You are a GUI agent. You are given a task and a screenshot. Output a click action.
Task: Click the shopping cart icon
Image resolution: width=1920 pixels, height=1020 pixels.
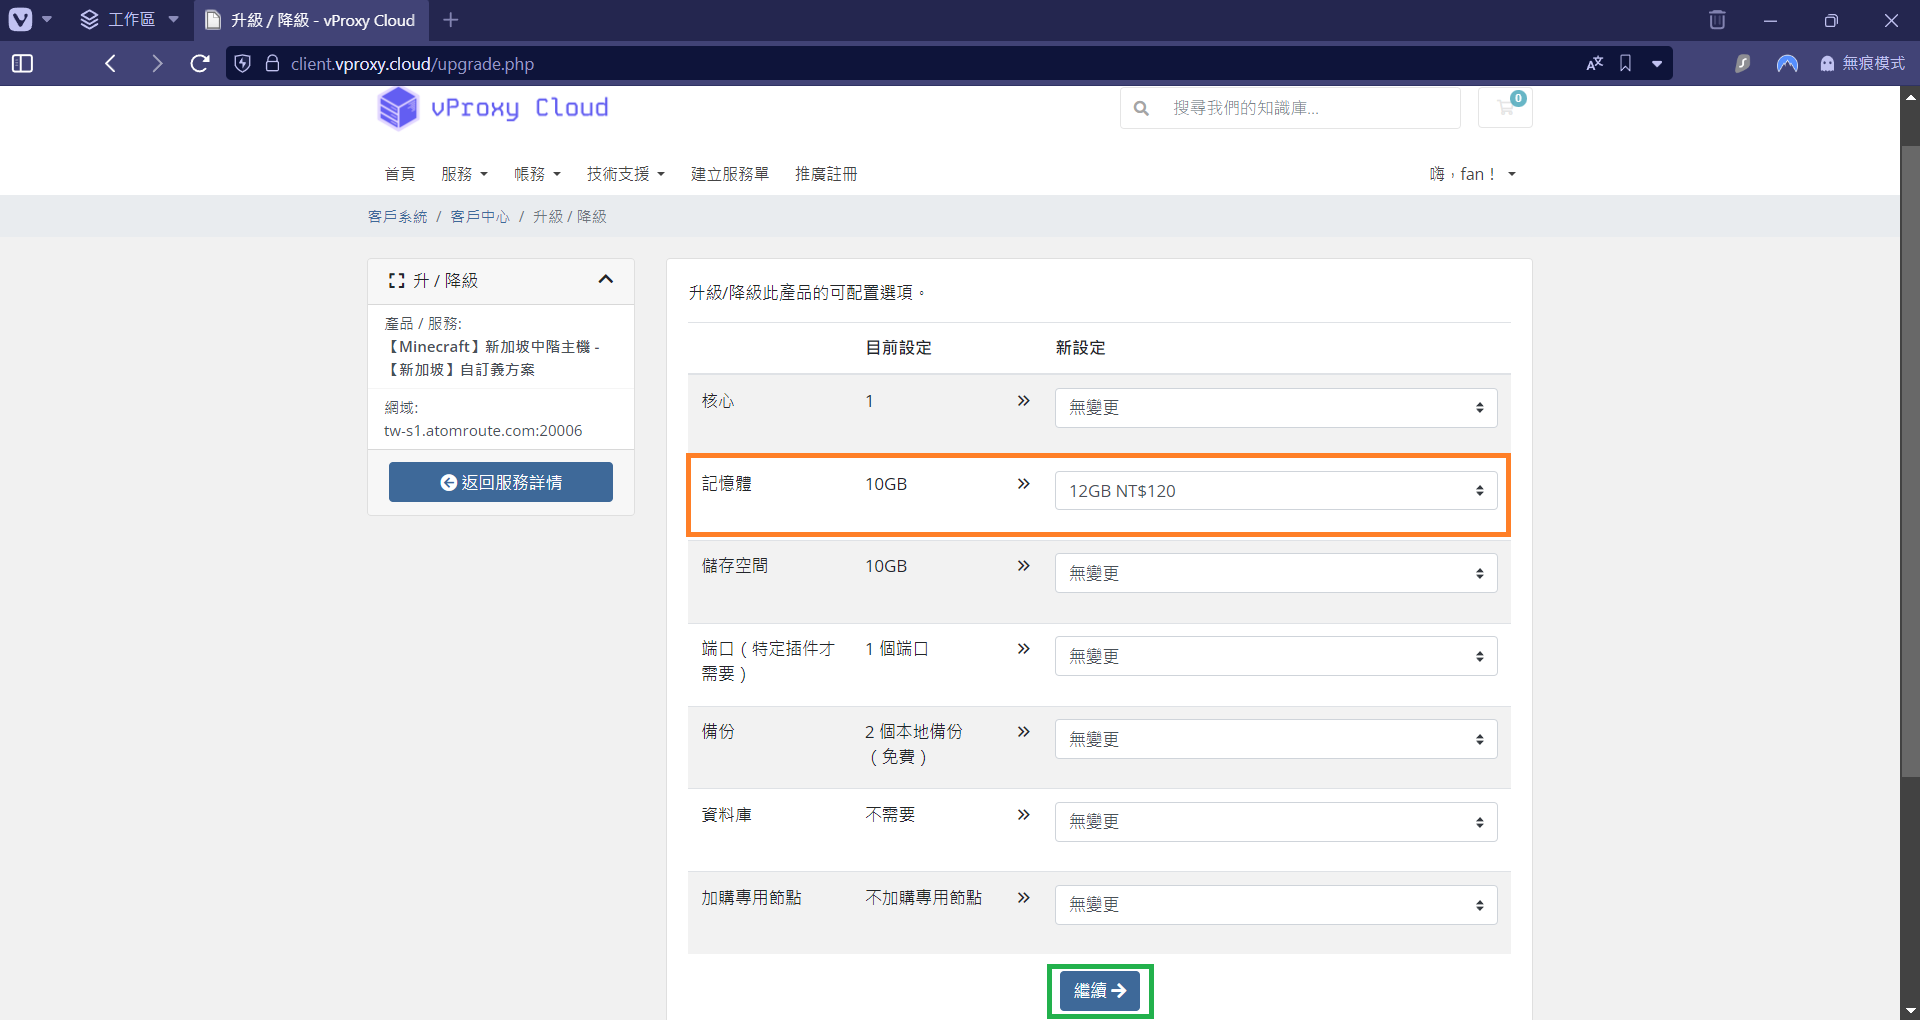(x=1505, y=108)
